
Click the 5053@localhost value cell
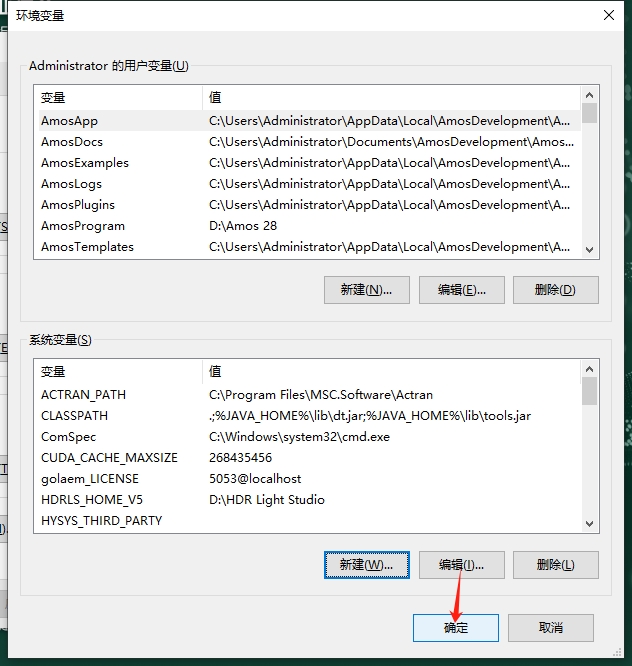255,479
